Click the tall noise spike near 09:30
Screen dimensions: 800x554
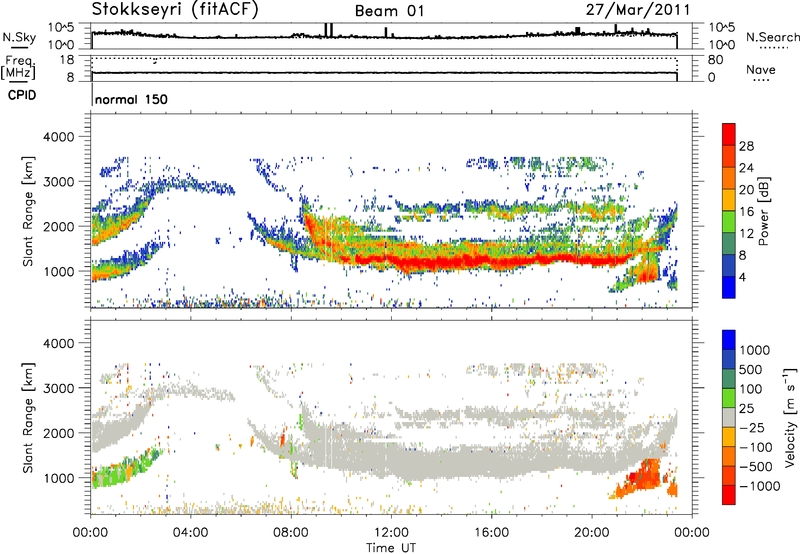(328, 30)
